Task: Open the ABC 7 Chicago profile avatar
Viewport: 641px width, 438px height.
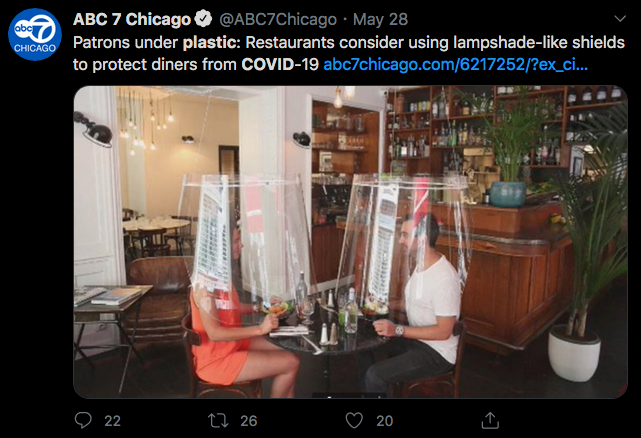Action: point(35,34)
